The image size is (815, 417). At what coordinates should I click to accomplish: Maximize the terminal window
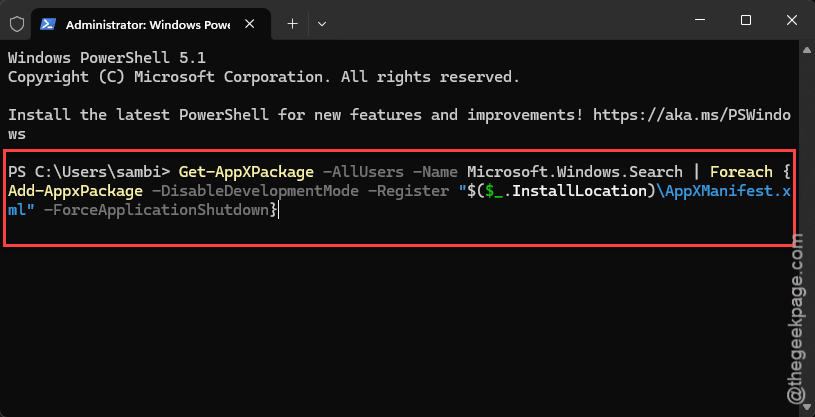(x=746, y=20)
